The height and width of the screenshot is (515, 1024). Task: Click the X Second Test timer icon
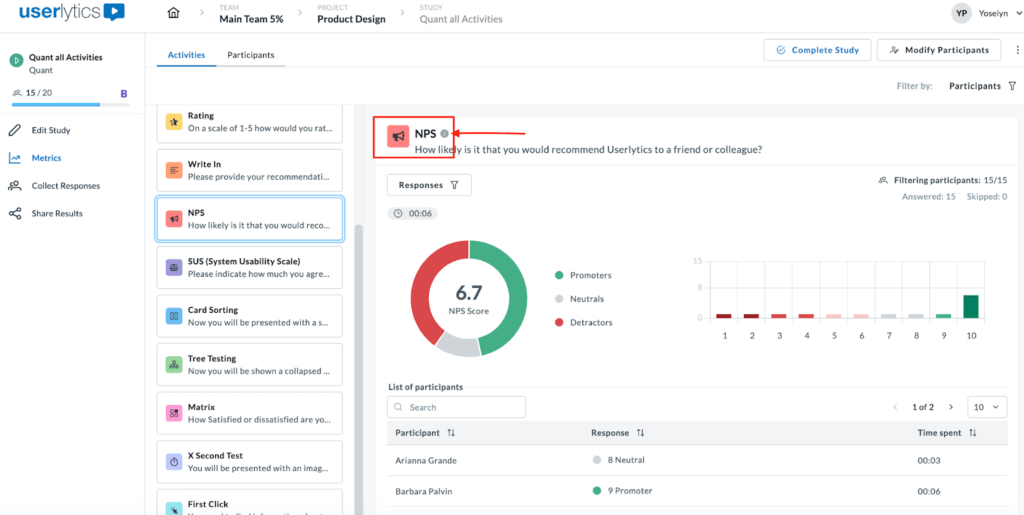pyautogui.click(x=174, y=461)
